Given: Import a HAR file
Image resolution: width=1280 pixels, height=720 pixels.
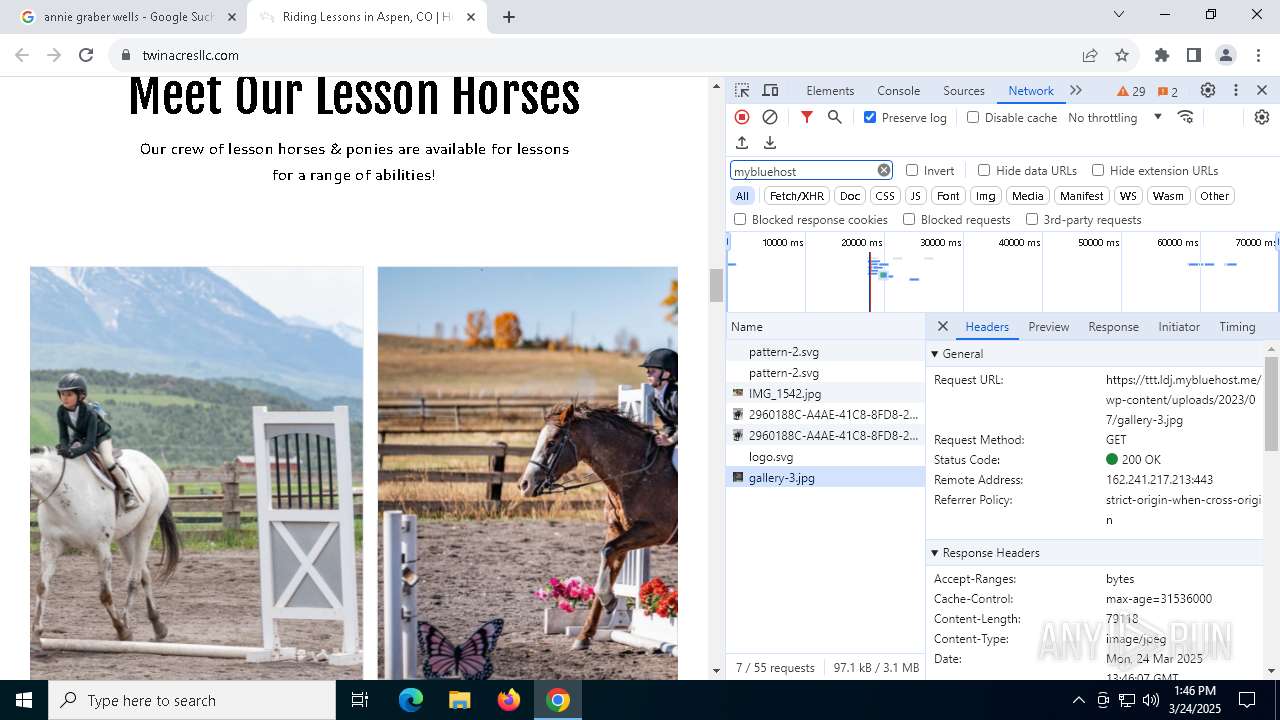Looking at the screenshot, I should 742,143.
